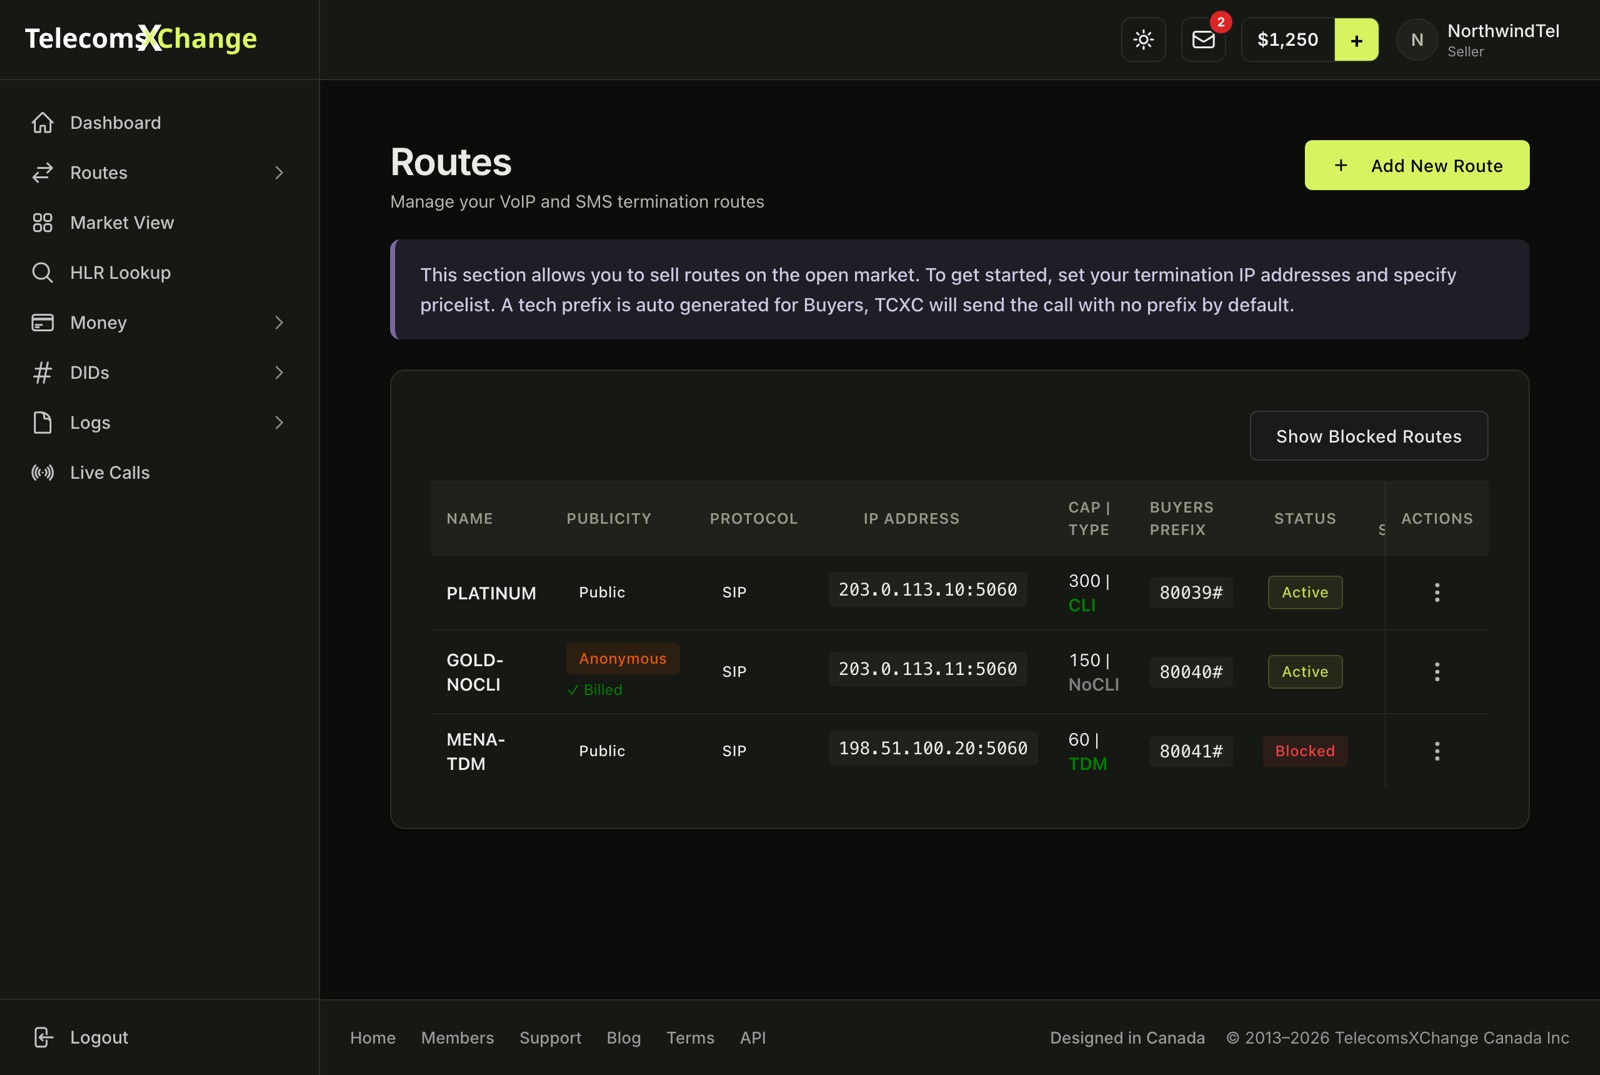Screen dimensions: 1600x1075
Task: Click the $1,250 balance display
Action: [x=1288, y=40]
